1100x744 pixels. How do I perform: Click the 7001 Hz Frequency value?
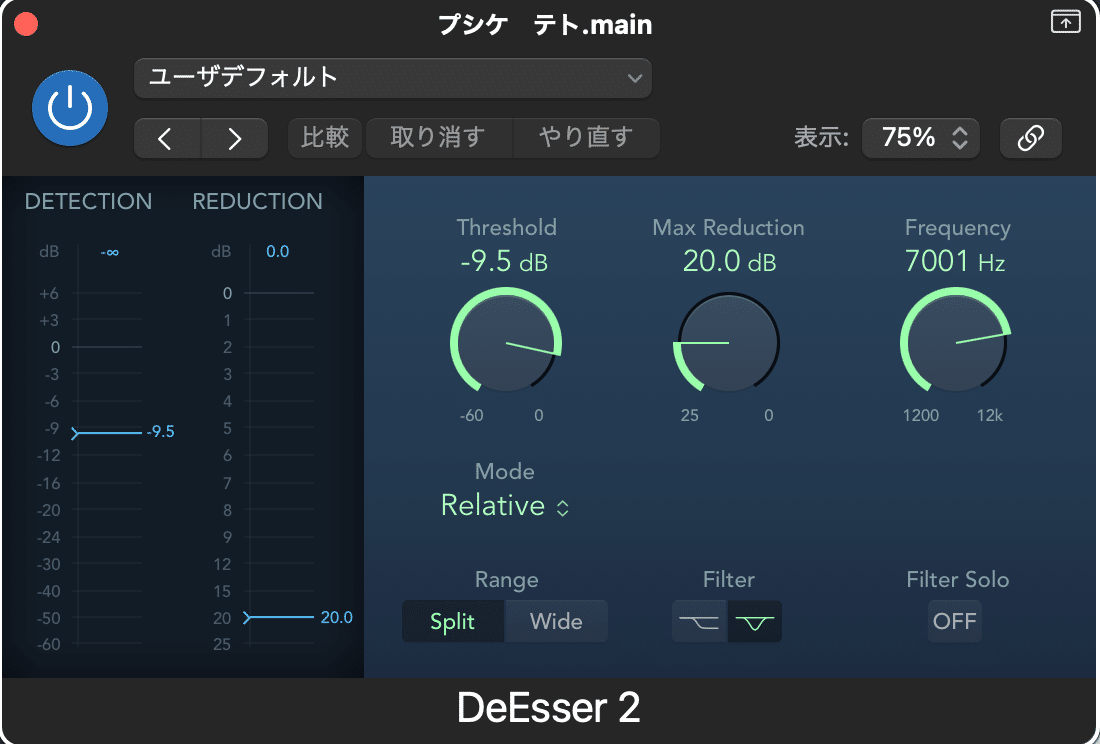[955, 262]
